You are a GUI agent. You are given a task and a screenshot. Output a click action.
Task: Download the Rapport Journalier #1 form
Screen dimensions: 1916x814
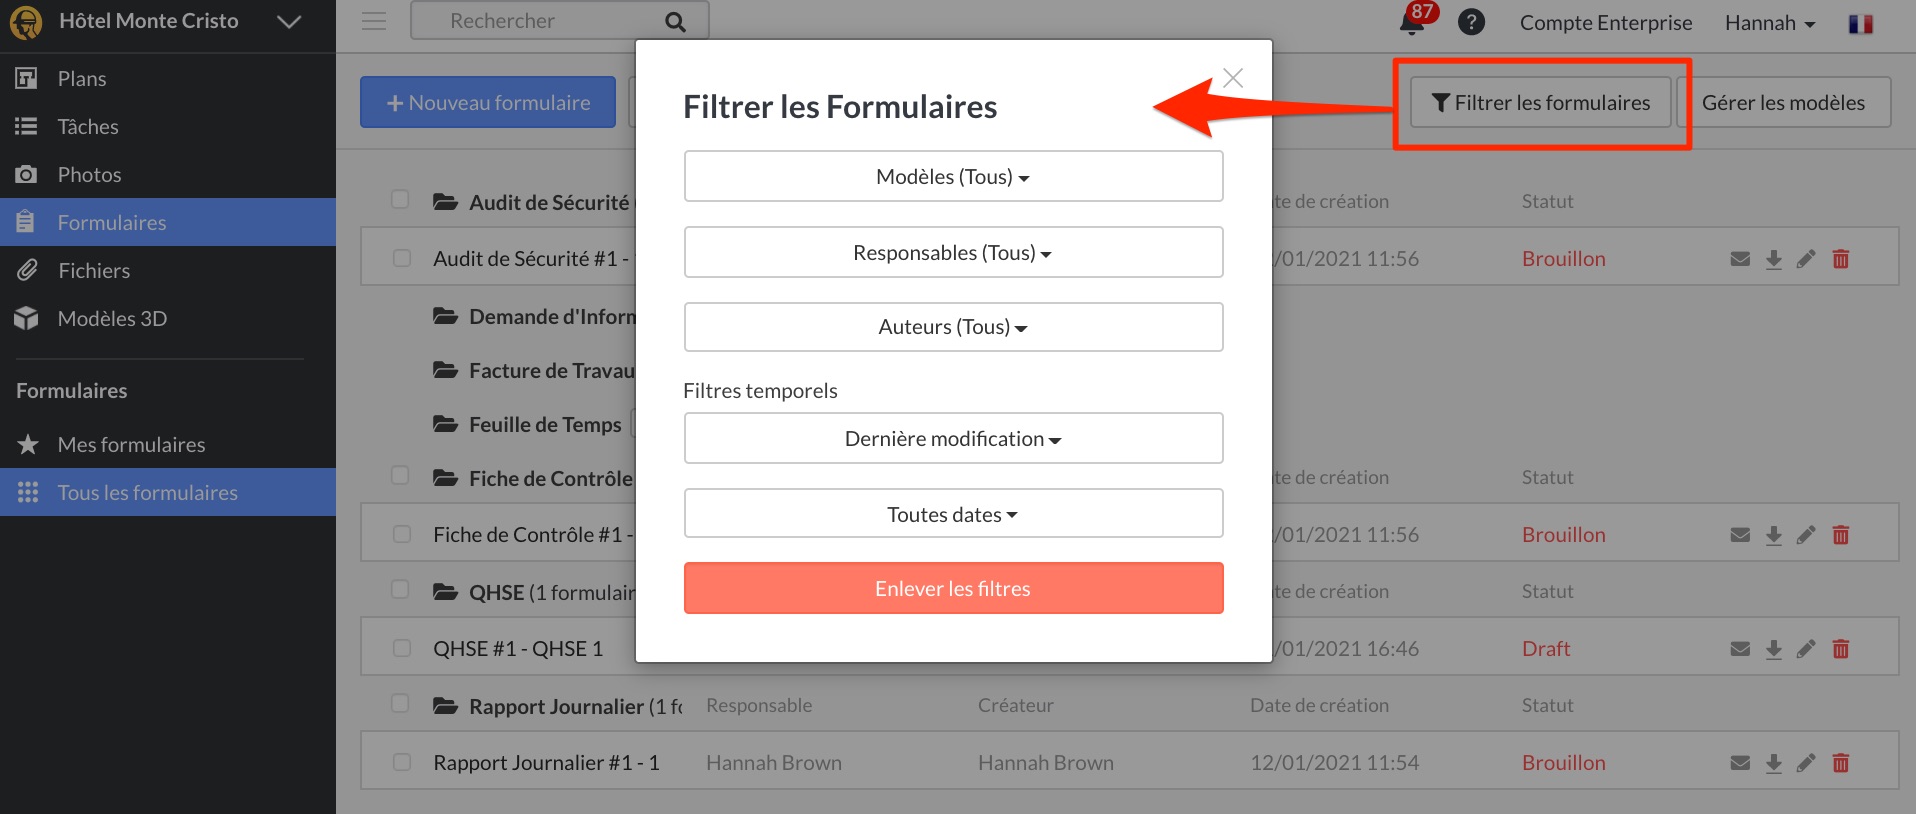(x=1773, y=763)
